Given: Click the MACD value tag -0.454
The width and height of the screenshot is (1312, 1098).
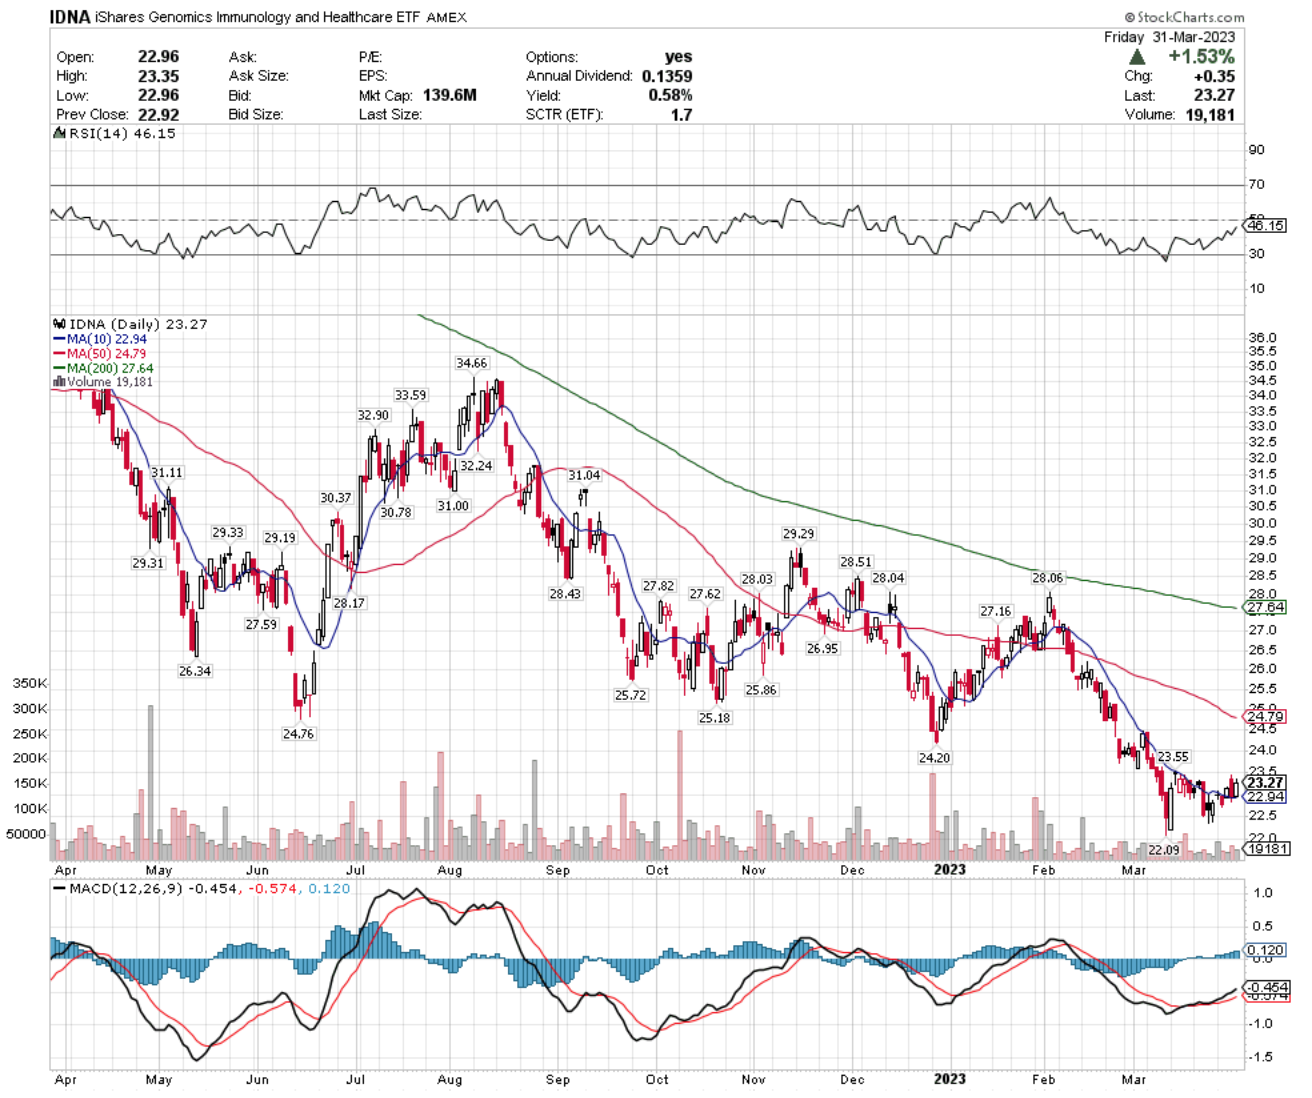Looking at the screenshot, I should pyautogui.click(x=1265, y=987).
